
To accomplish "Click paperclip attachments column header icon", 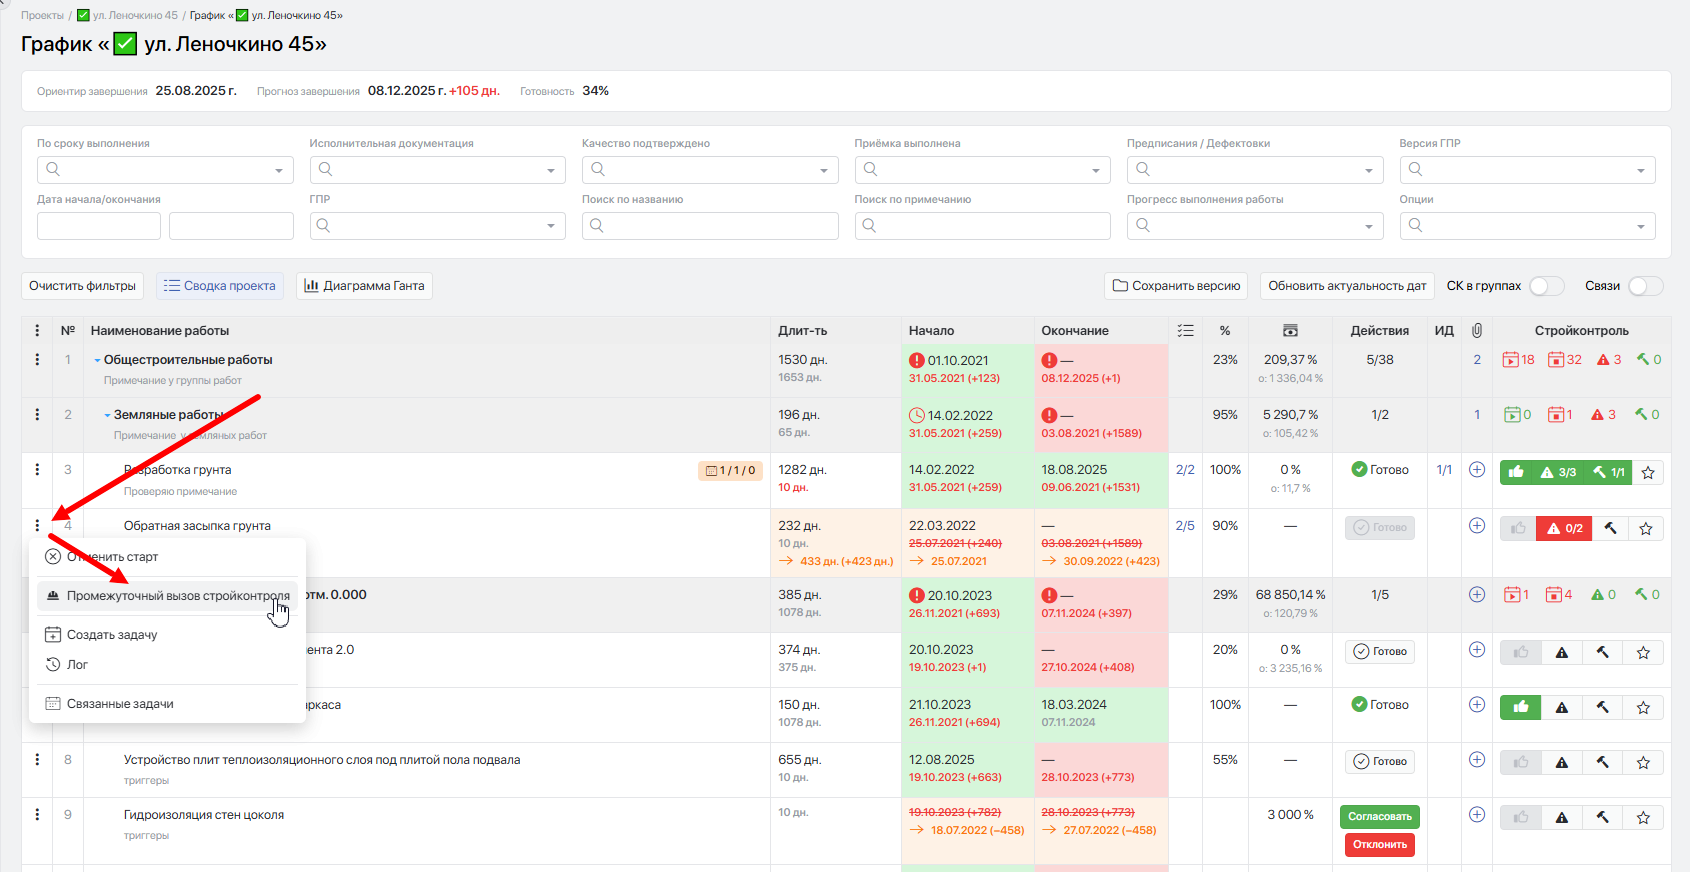I will [1477, 331].
